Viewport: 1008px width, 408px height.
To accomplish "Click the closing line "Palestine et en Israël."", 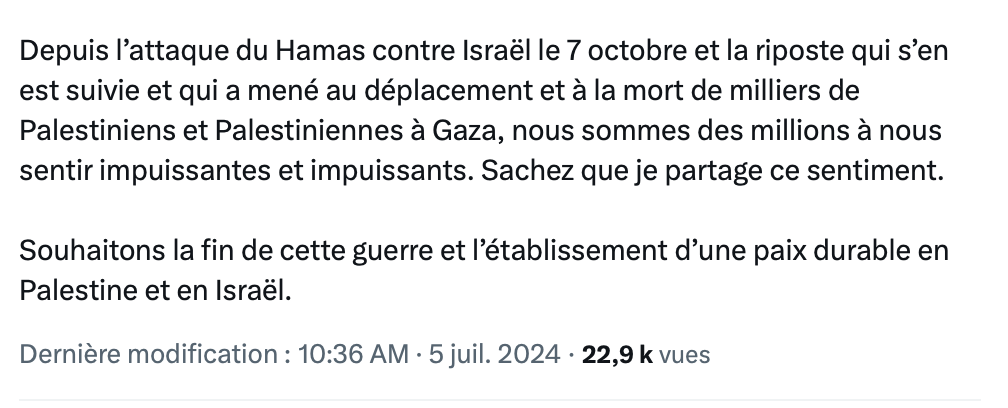I will [156, 291].
